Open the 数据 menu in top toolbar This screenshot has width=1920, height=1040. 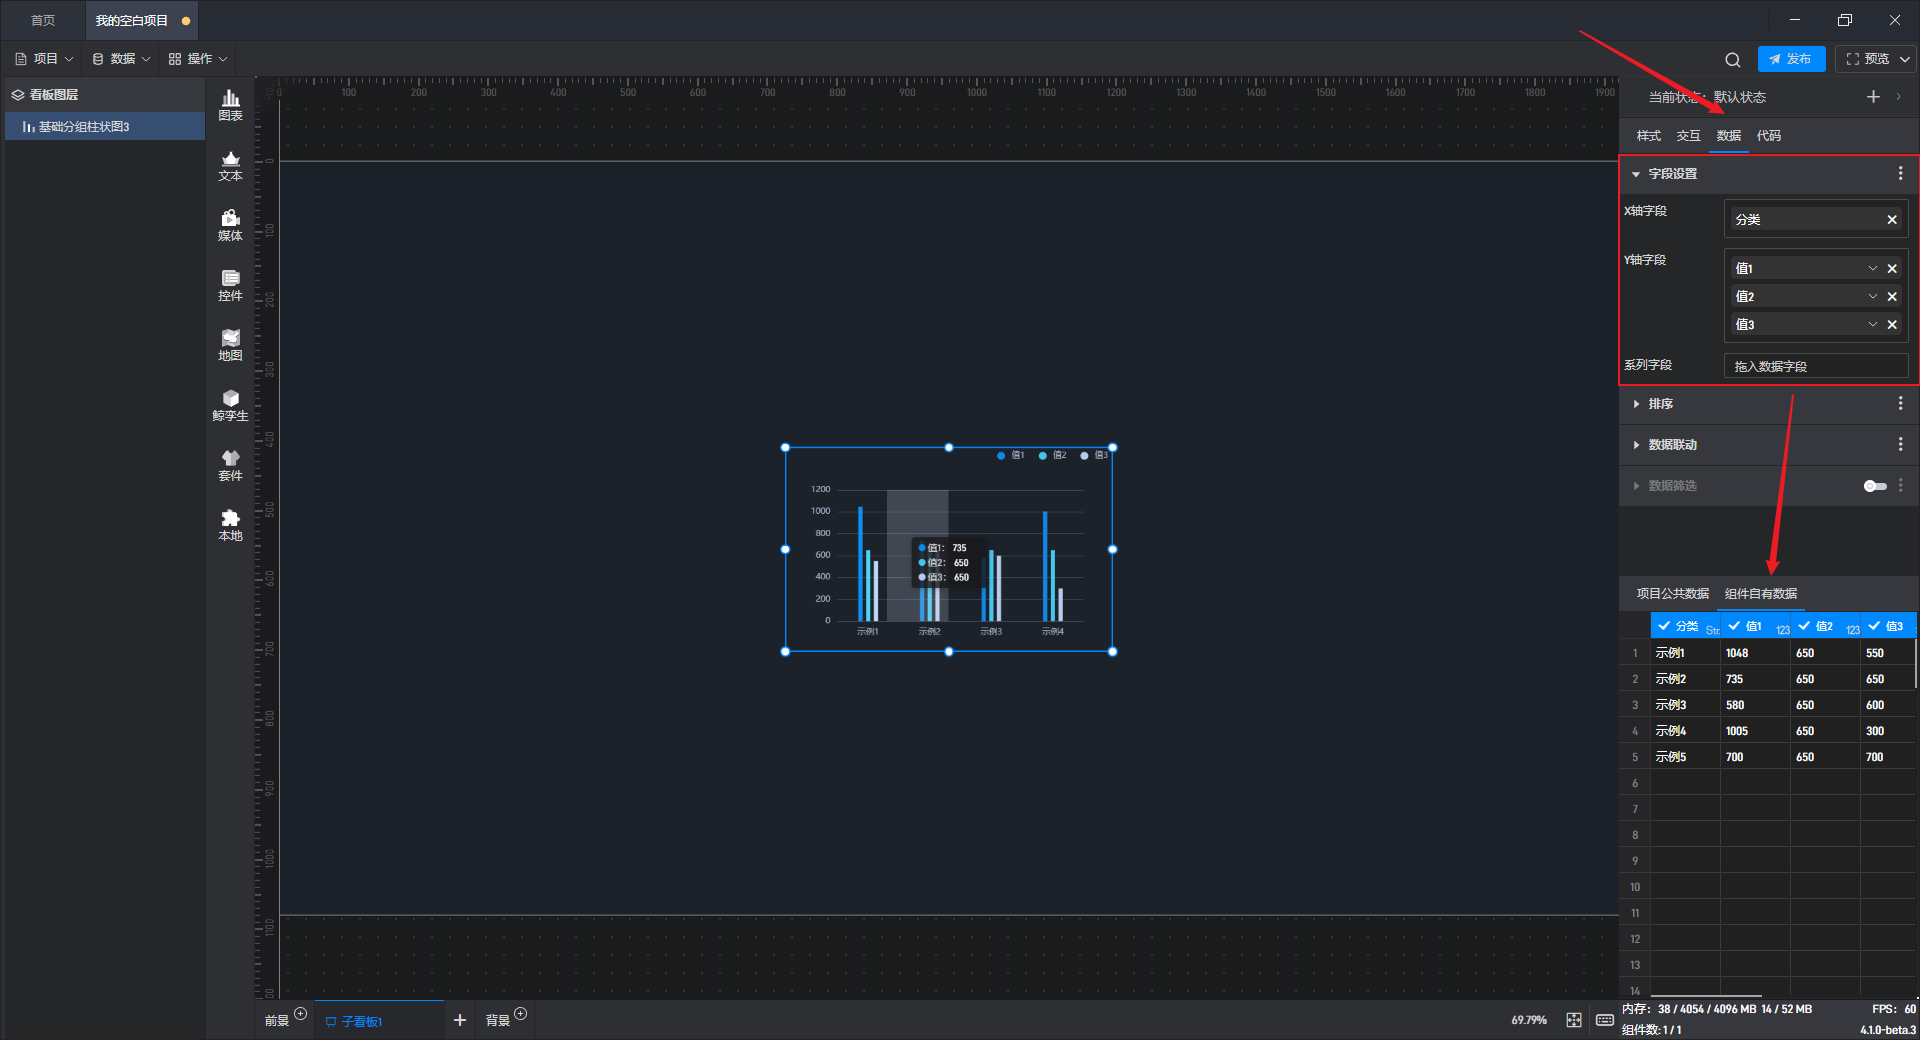(x=121, y=59)
